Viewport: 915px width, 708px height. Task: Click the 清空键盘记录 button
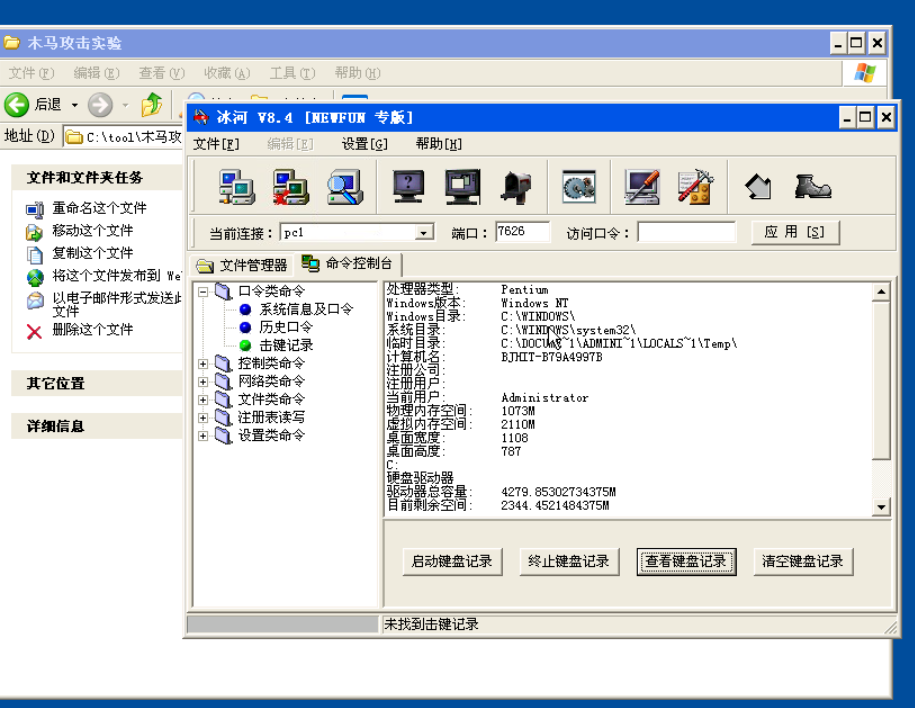(x=802, y=561)
